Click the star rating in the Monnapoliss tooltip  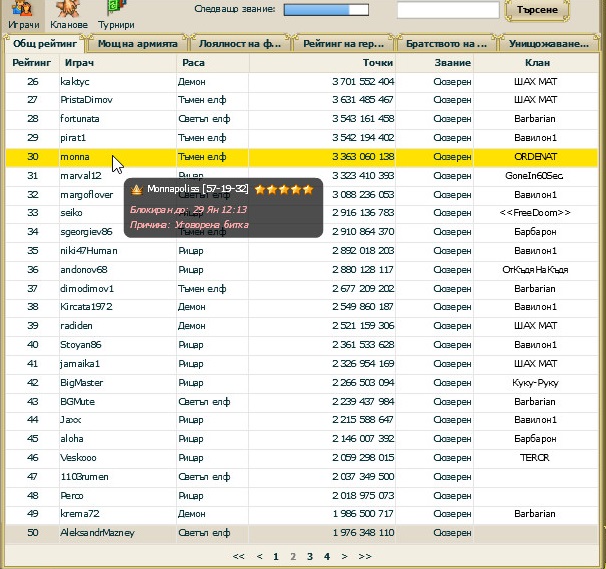tap(284, 188)
